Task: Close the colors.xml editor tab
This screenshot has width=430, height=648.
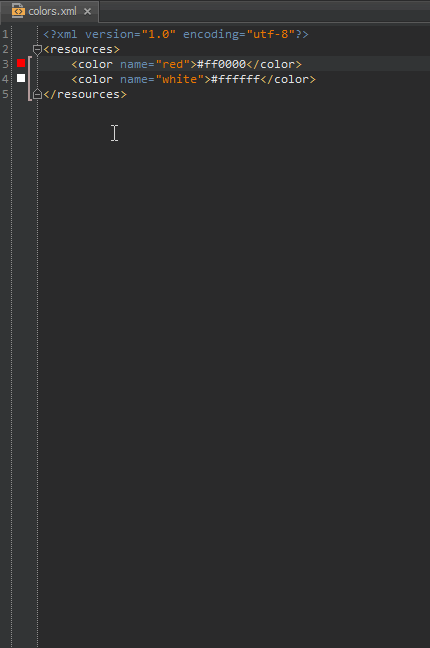Action: (87, 12)
